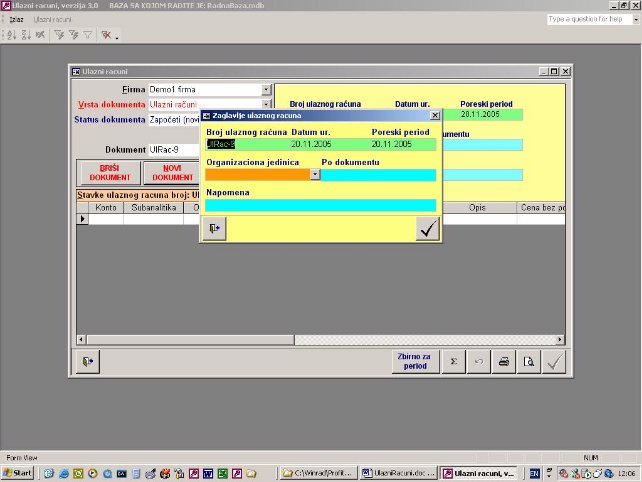Click the Start button on the taskbar
642x482 pixels.
pos(18,472)
